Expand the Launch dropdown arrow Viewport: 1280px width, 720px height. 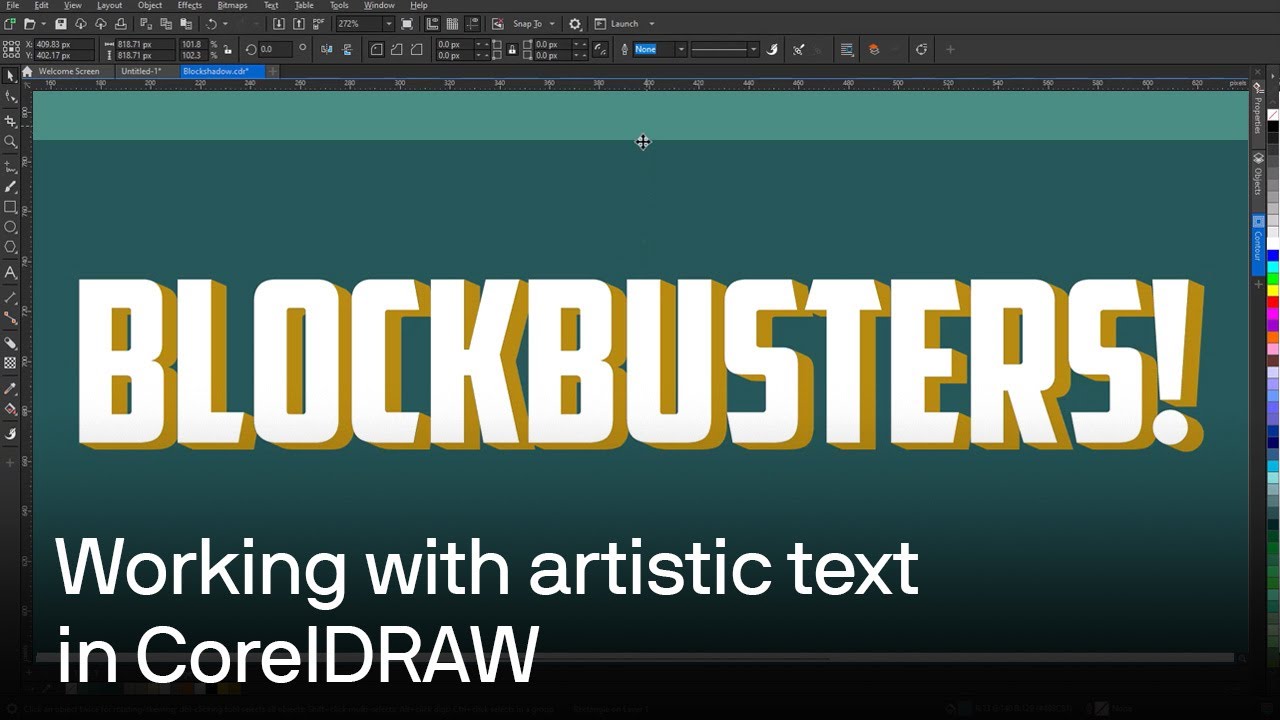652,24
